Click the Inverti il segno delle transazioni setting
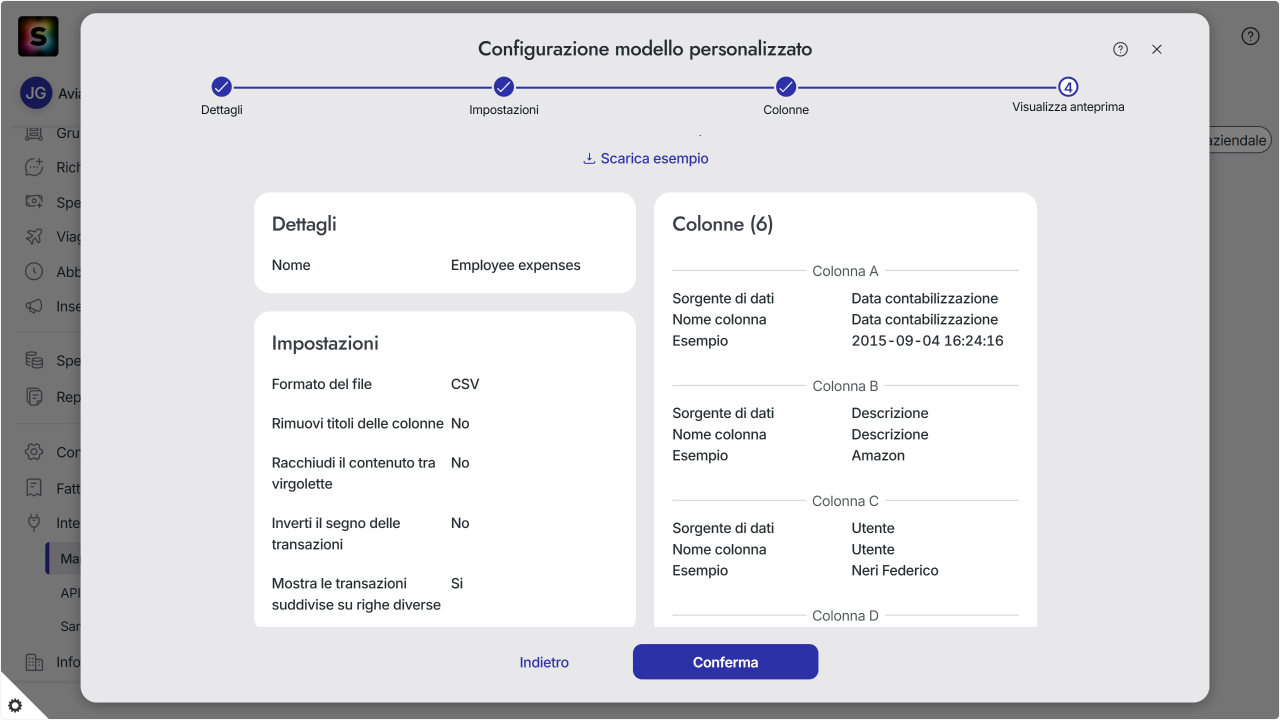This screenshot has width=1280, height=720. click(336, 534)
